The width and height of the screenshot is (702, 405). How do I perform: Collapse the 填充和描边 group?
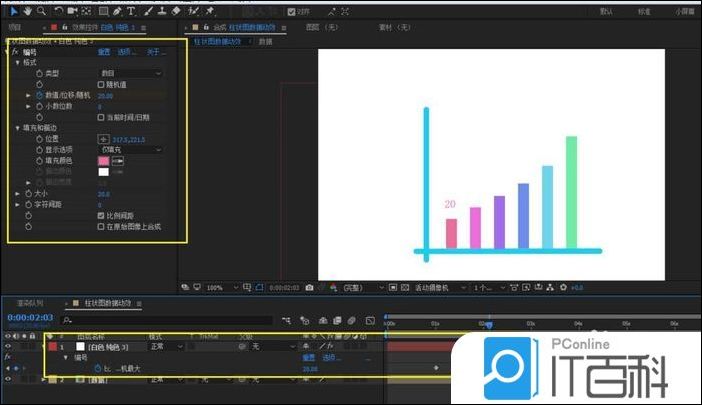[18, 128]
